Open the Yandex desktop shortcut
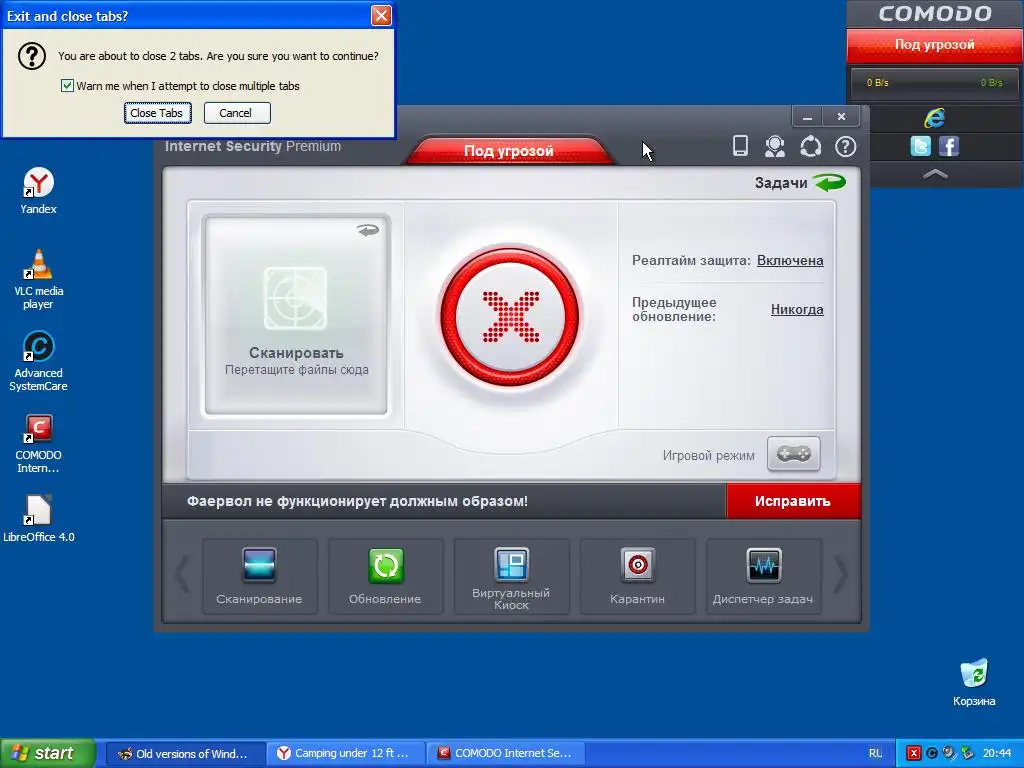Screen dimensions: 1024x768 pyautogui.click(x=39, y=190)
